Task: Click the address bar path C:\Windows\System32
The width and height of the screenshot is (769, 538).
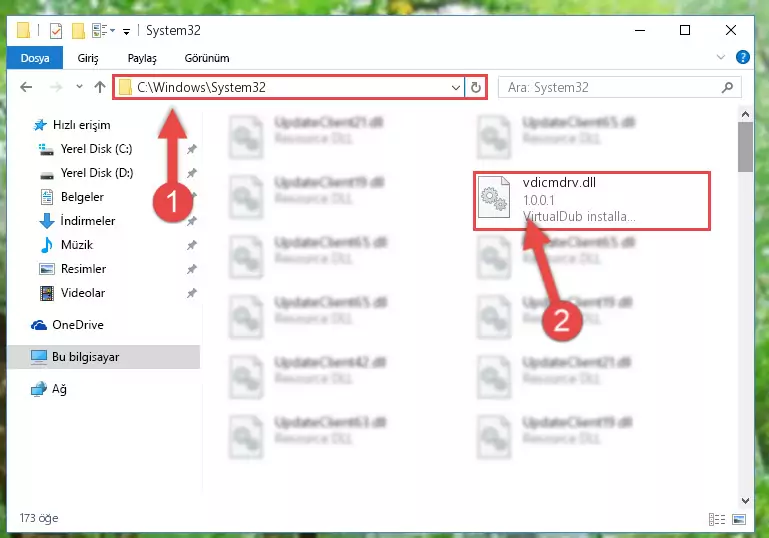Action: pos(202,87)
